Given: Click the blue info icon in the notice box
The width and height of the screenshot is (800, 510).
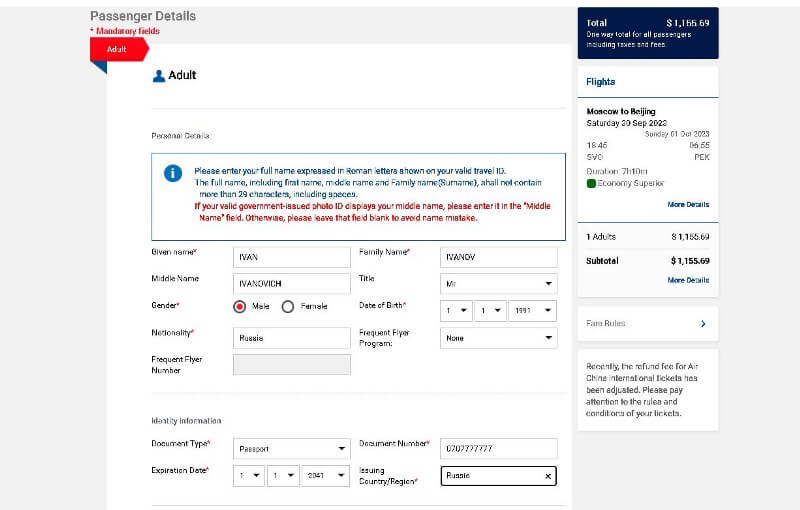Looking at the screenshot, I should [x=173, y=173].
